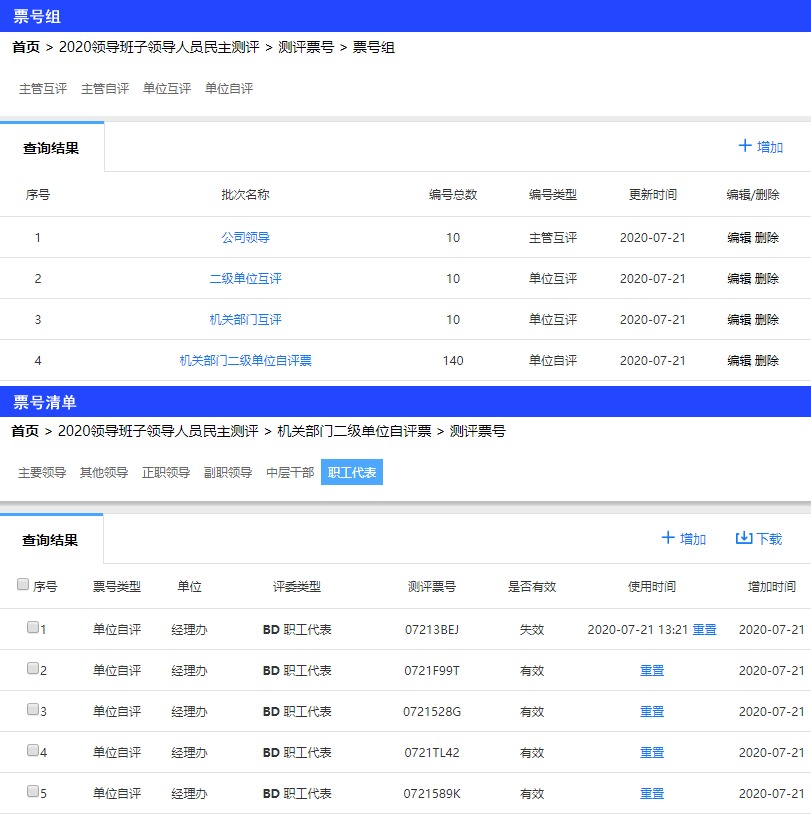Click the 下载 download icon
This screenshot has height=815, width=811.
click(x=744, y=537)
